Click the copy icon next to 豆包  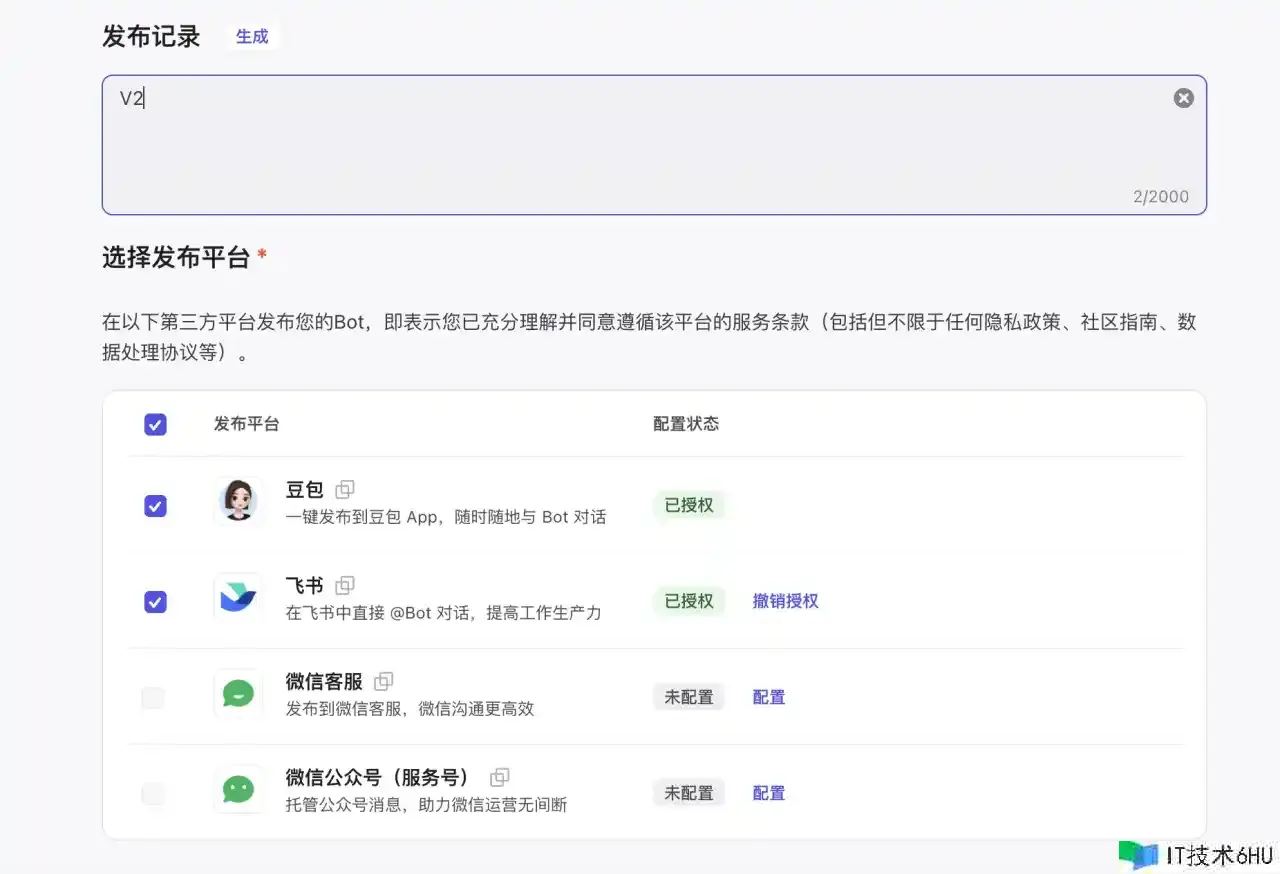tap(345, 489)
